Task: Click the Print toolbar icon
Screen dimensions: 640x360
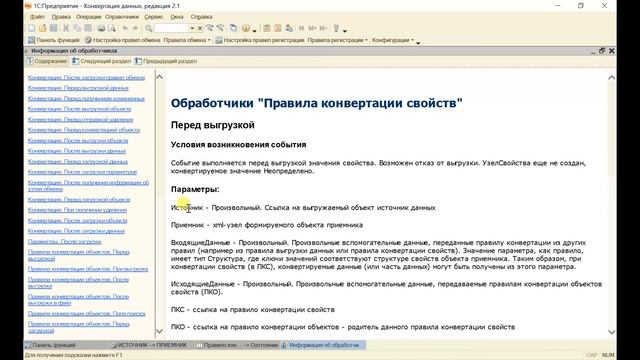Action: [100, 28]
